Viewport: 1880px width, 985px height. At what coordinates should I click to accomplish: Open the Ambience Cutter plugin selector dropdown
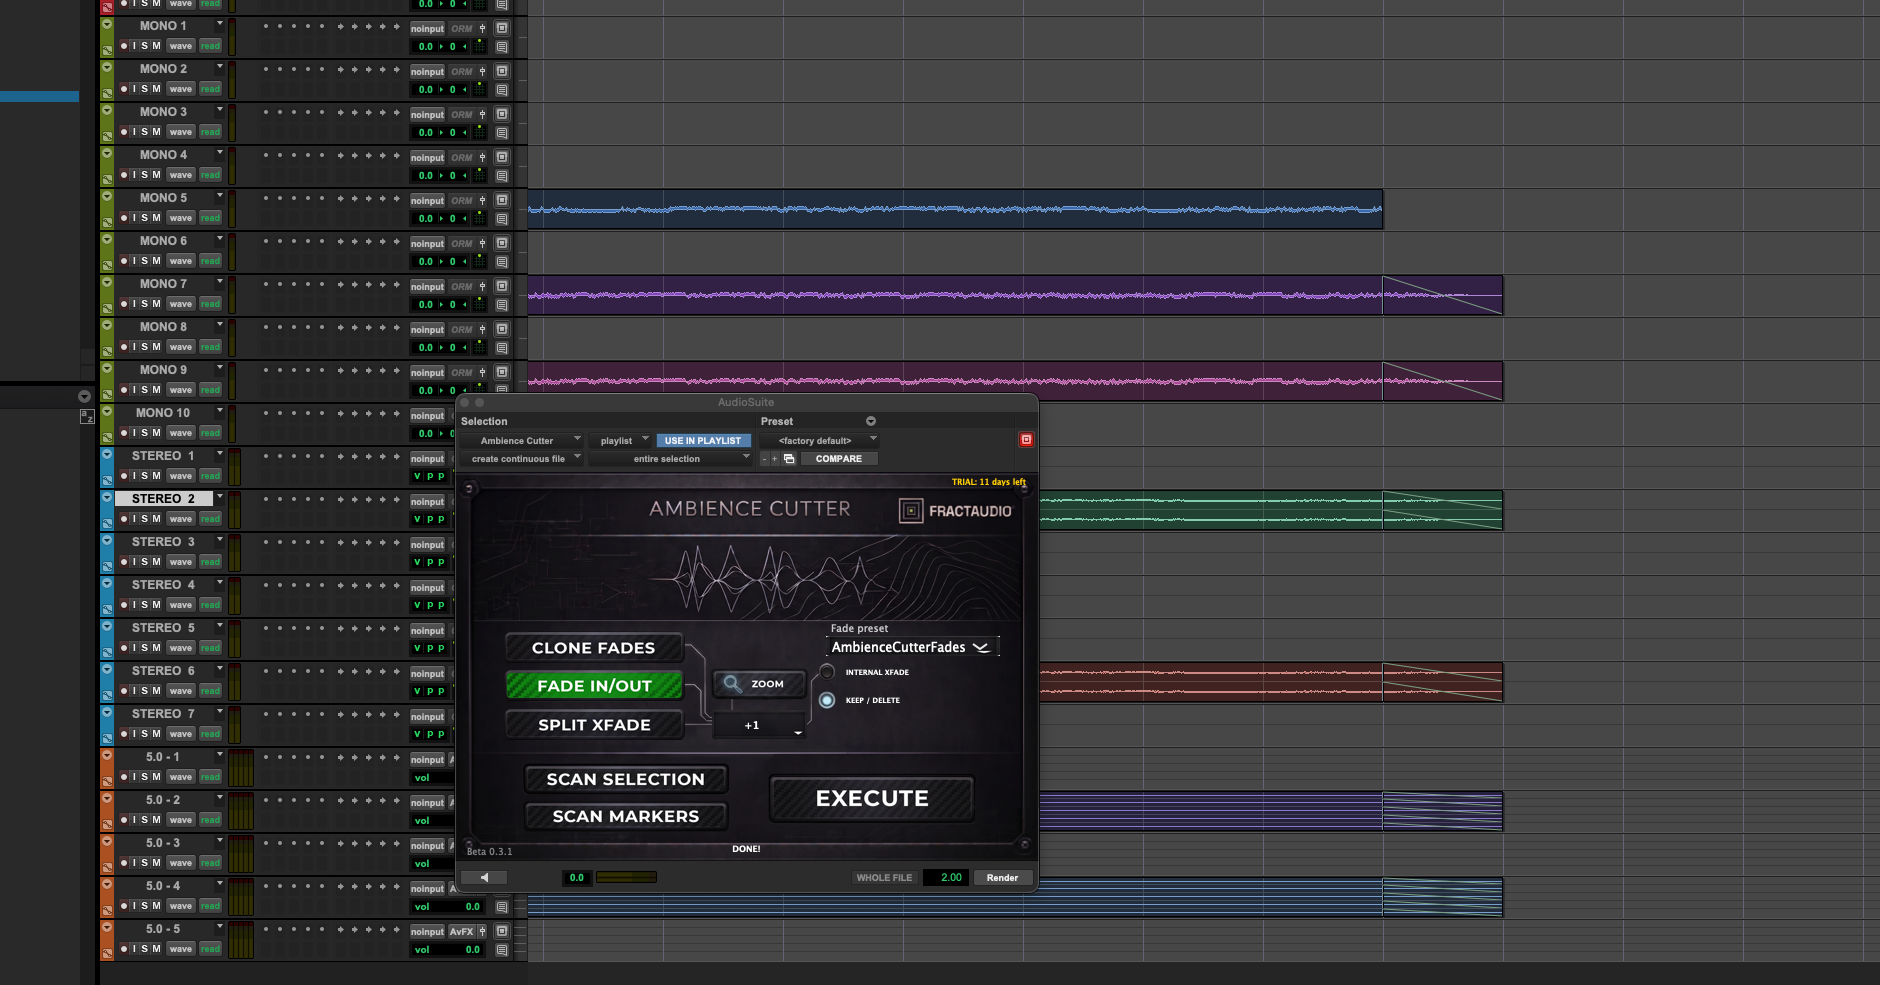click(521, 441)
